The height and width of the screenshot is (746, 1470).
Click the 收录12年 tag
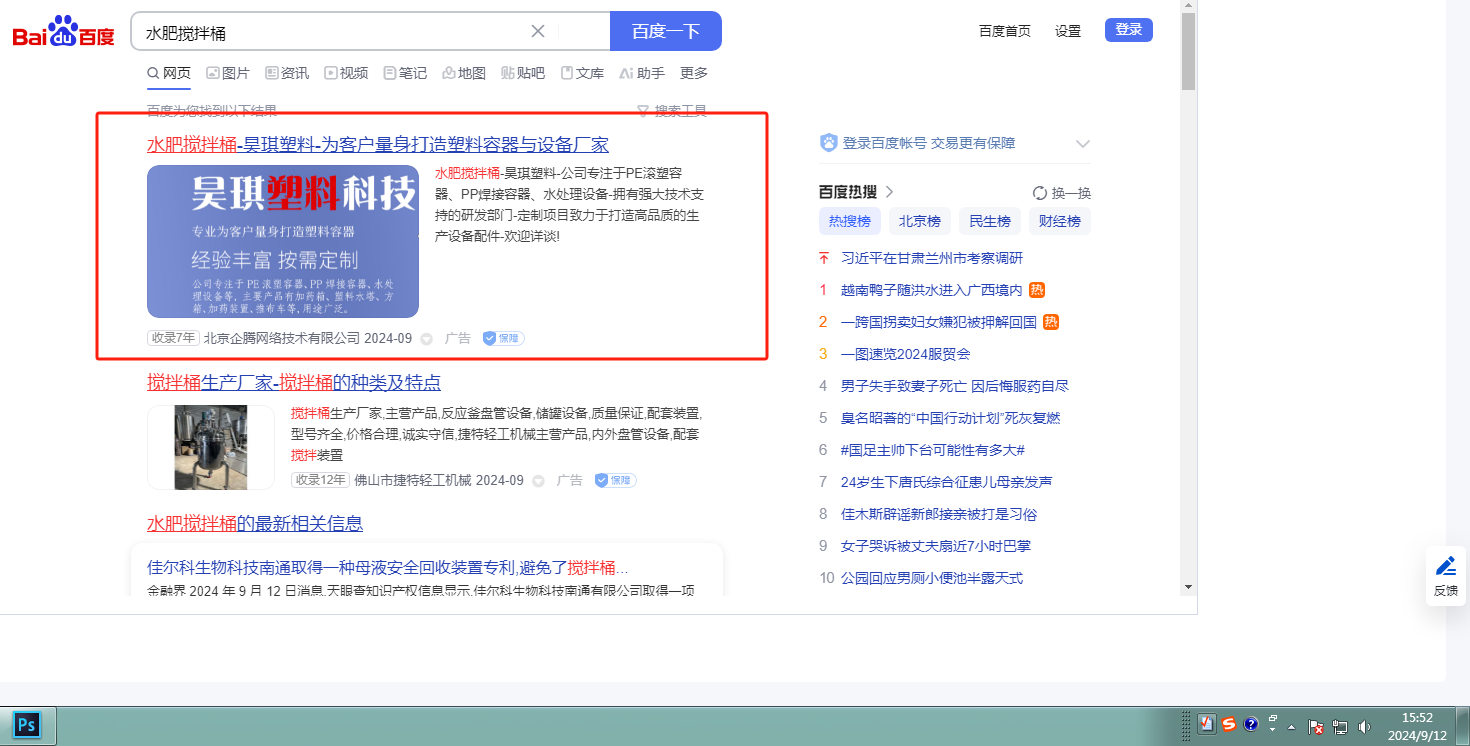(x=320, y=480)
